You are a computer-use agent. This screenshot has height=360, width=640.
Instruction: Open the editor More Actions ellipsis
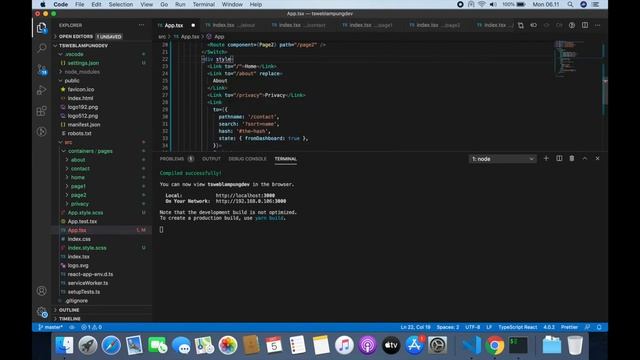click(598, 25)
